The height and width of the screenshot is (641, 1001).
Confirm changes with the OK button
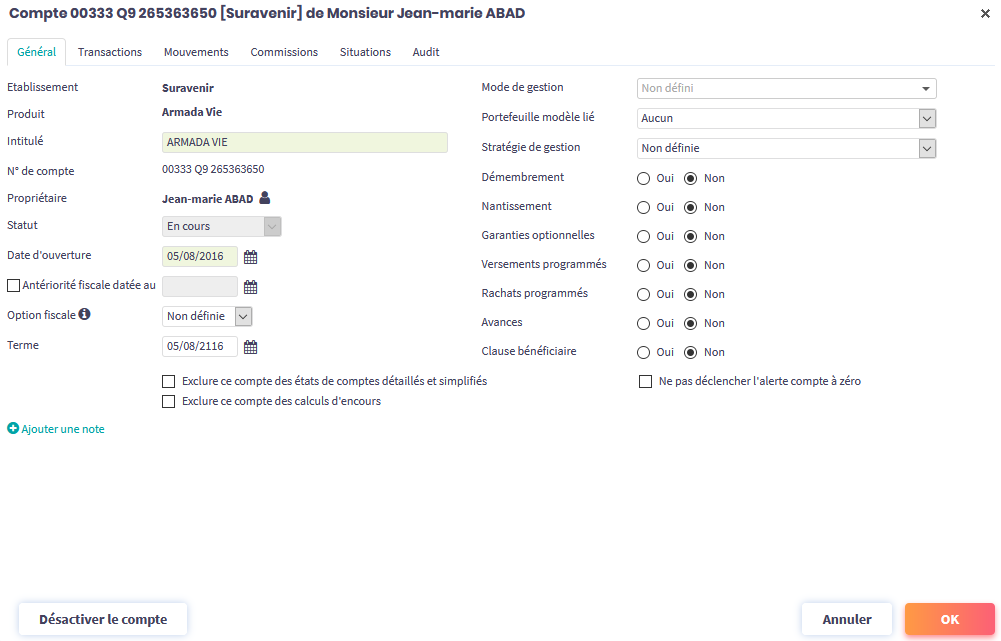click(949, 619)
